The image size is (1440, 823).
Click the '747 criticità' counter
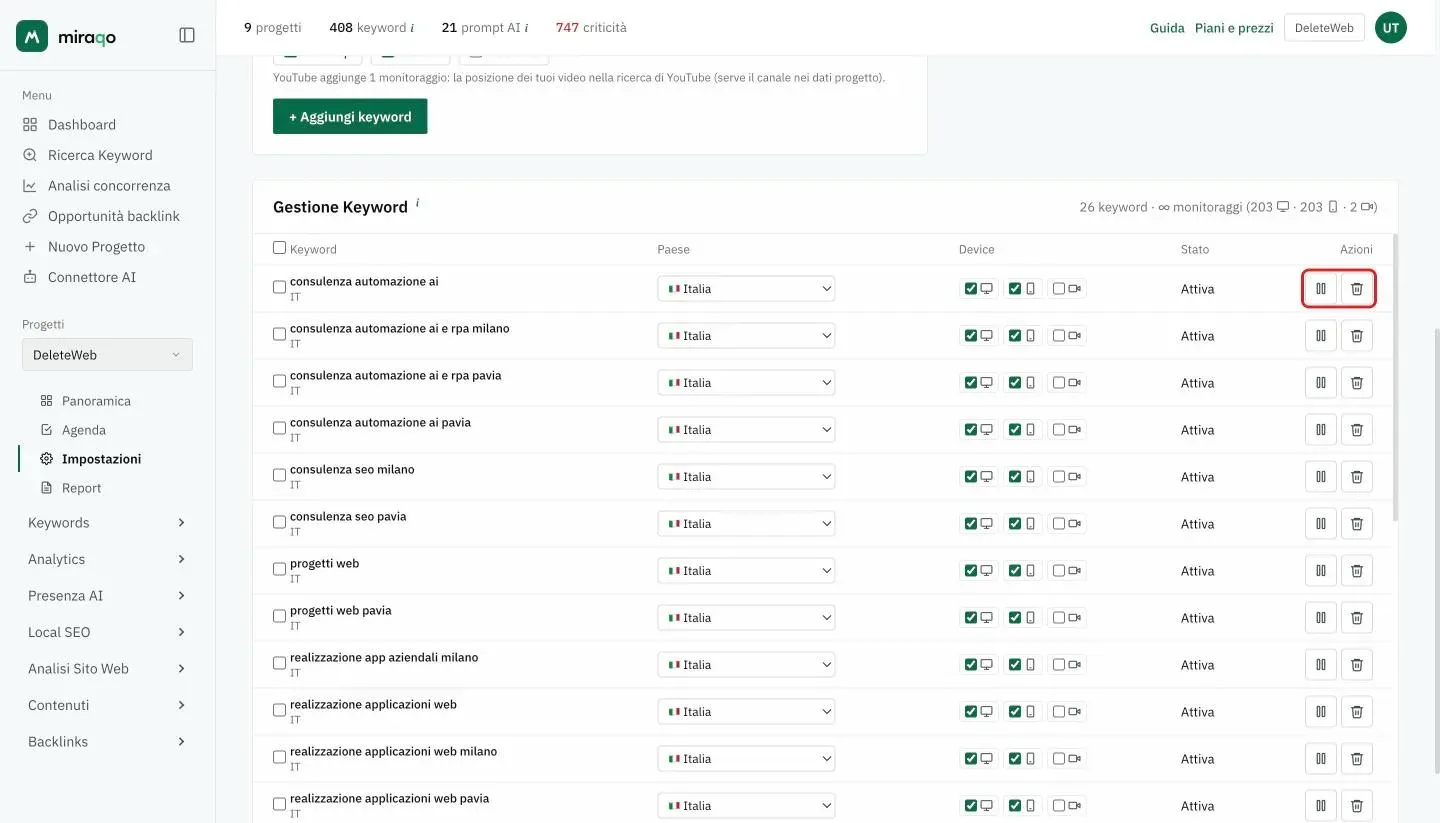click(591, 28)
